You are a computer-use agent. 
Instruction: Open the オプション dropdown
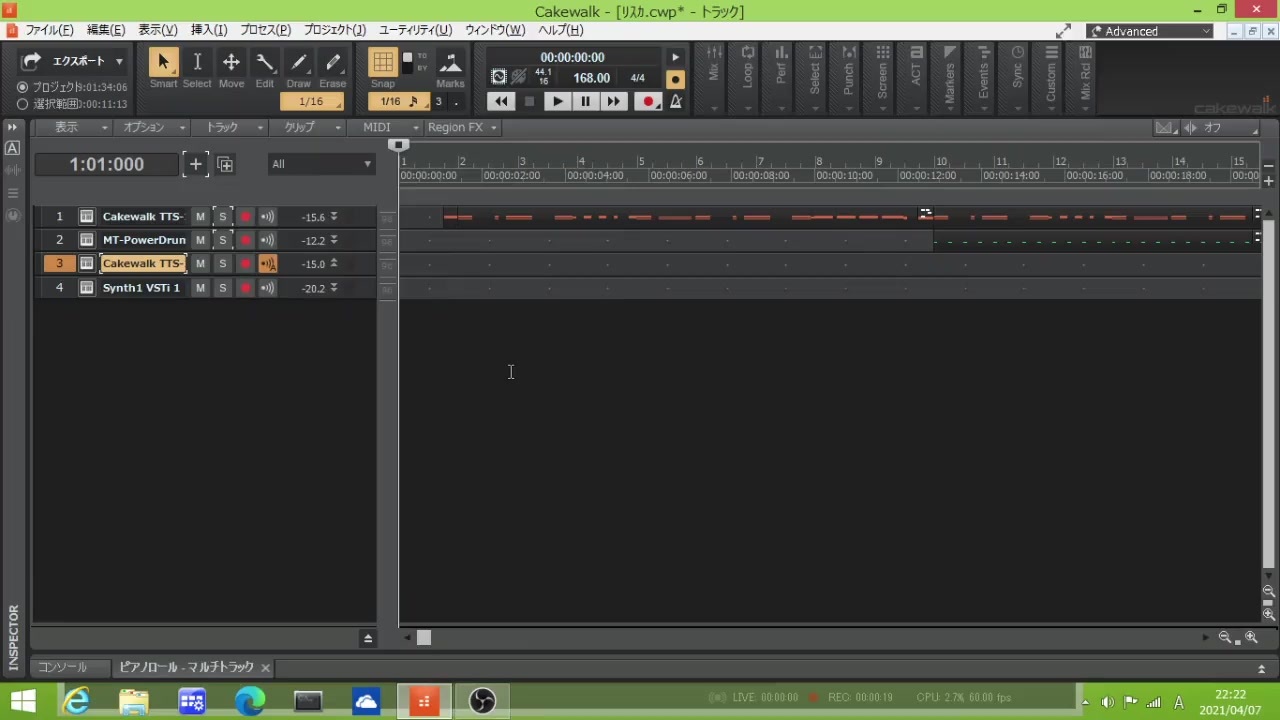[153, 127]
